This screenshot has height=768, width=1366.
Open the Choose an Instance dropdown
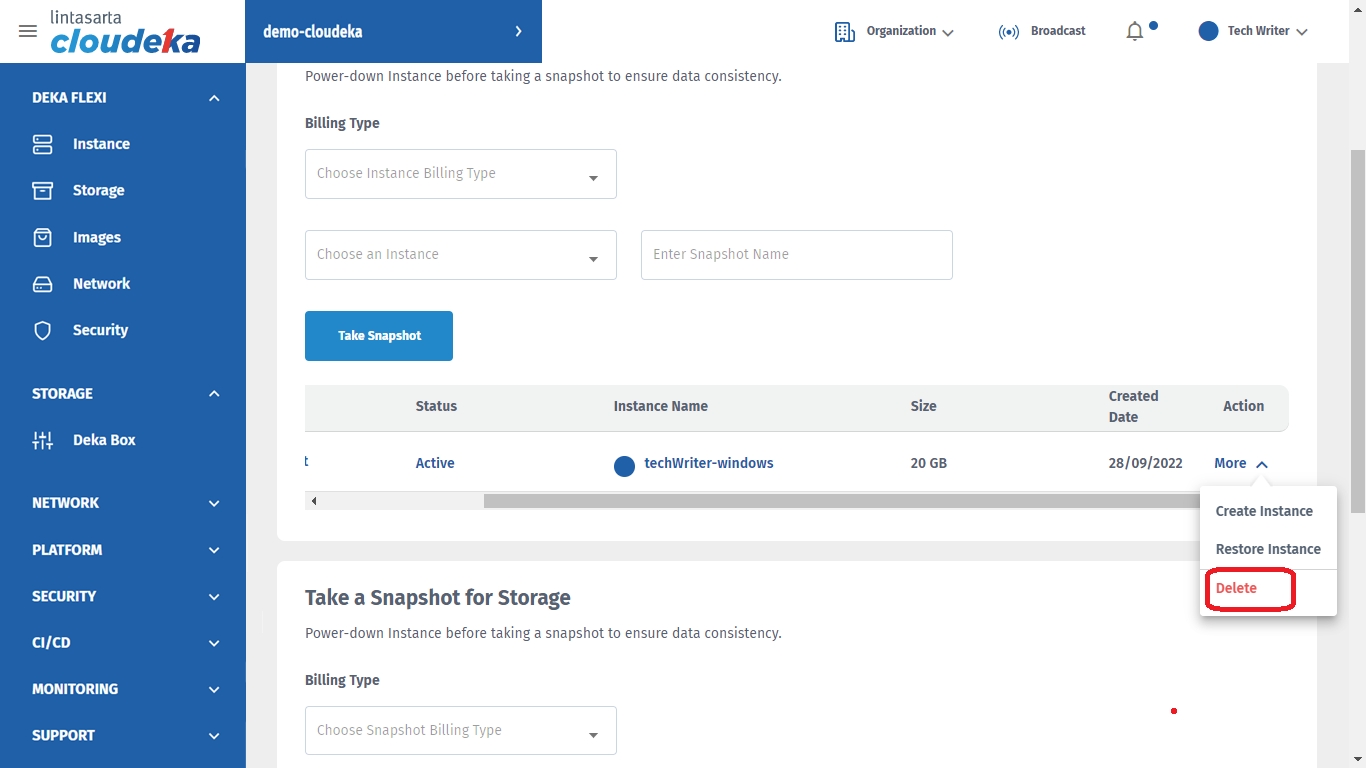[460, 255]
